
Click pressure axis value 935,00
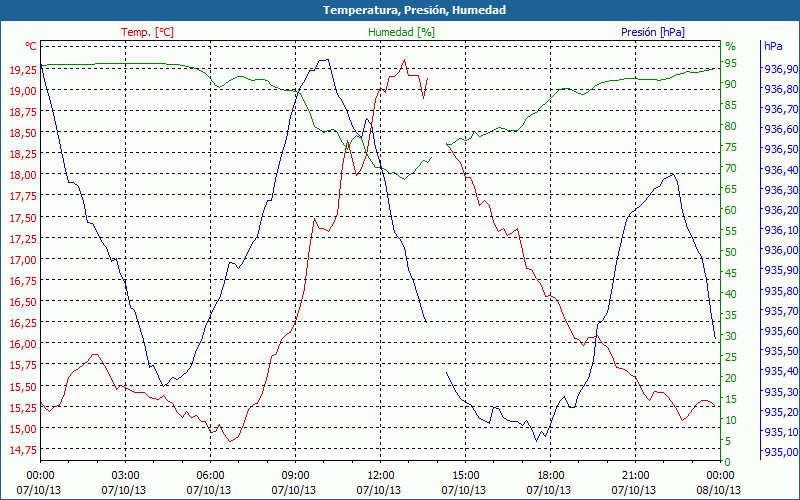point(781,452)
